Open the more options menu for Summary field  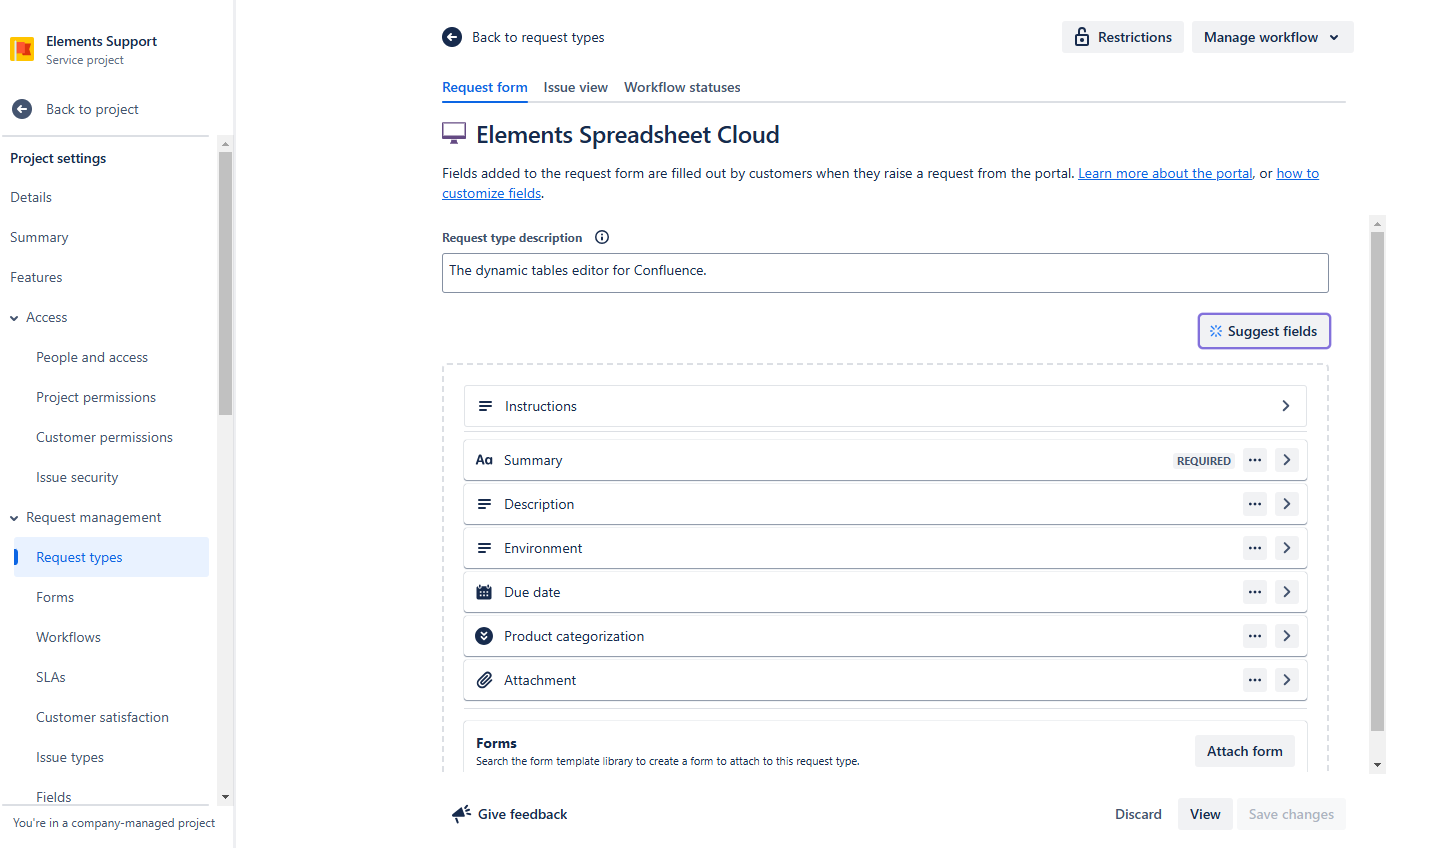pos(1255,460)
